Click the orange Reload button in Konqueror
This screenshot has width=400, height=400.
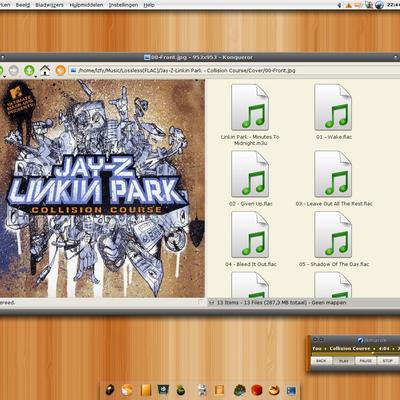60,70
